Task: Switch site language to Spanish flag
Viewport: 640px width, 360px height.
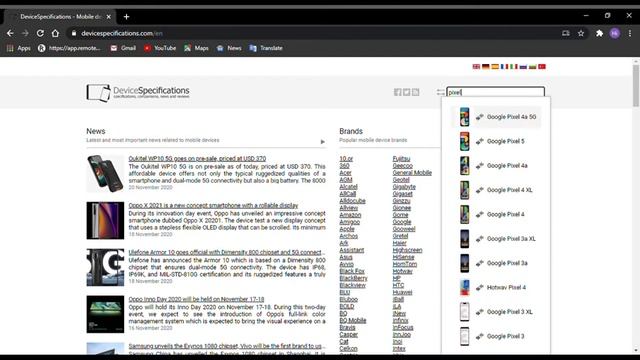Action: tap(495, 67)
